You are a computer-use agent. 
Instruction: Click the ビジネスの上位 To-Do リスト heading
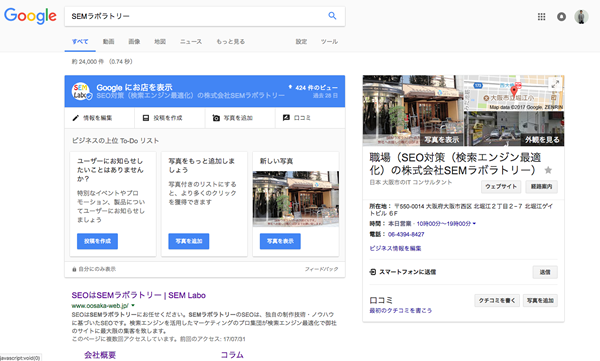(116, 140)
